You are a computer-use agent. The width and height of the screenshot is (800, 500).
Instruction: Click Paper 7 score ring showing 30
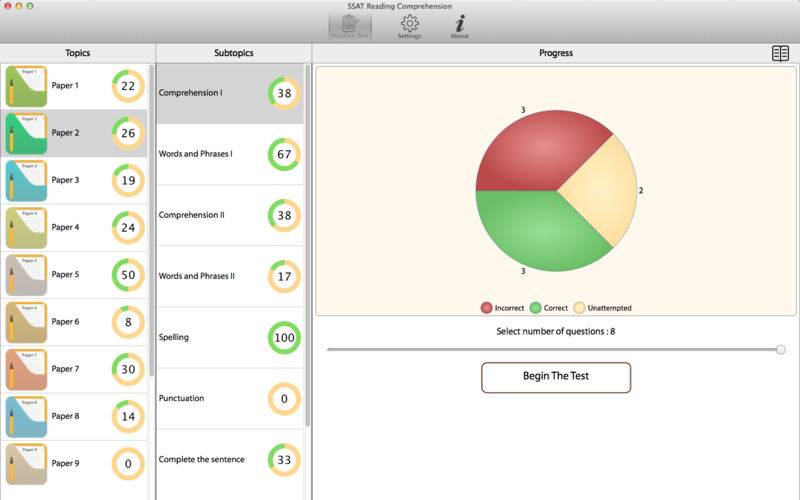[128, 369]
